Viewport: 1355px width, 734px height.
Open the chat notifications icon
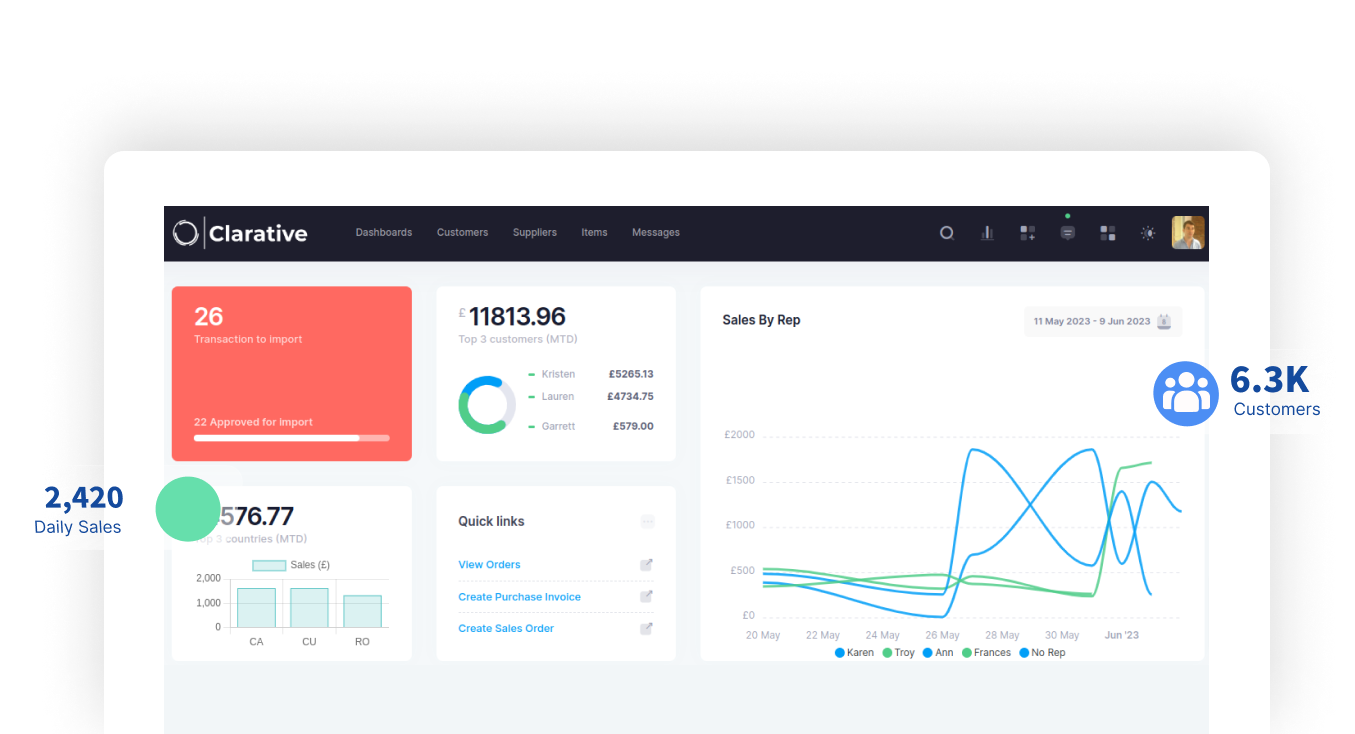(x=1067, y=233)
